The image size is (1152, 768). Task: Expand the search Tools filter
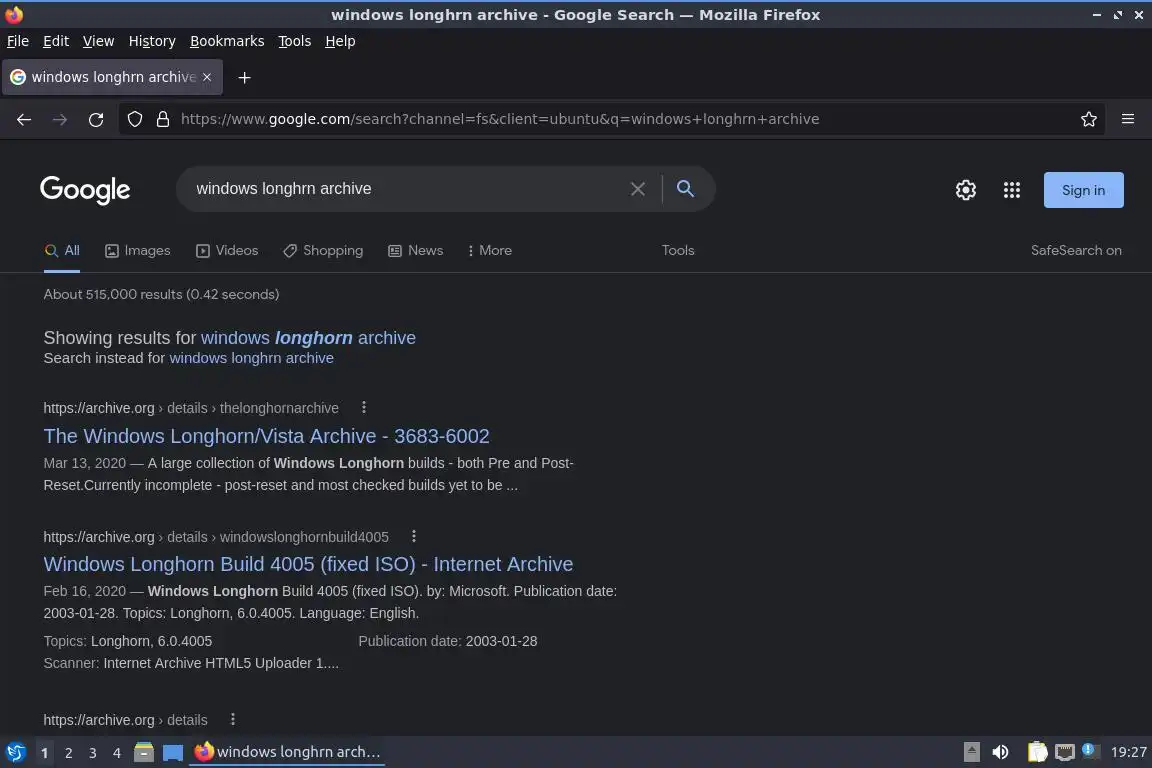tap(678, 251)
